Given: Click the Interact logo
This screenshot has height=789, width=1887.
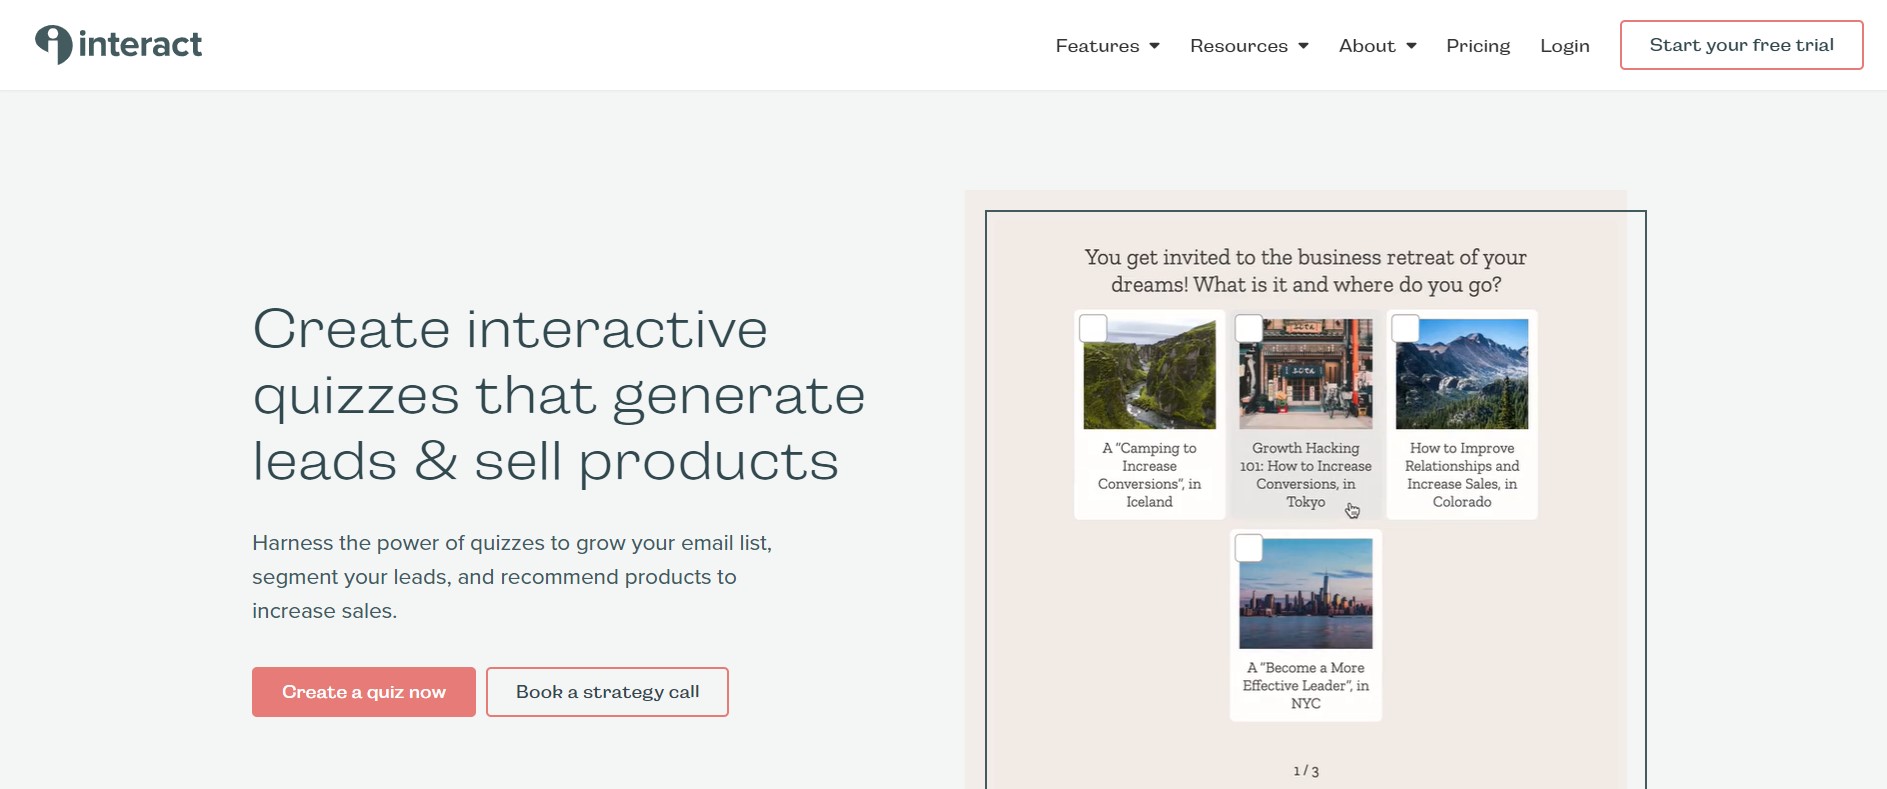Looking at the screenshot, I should (118, 44).
